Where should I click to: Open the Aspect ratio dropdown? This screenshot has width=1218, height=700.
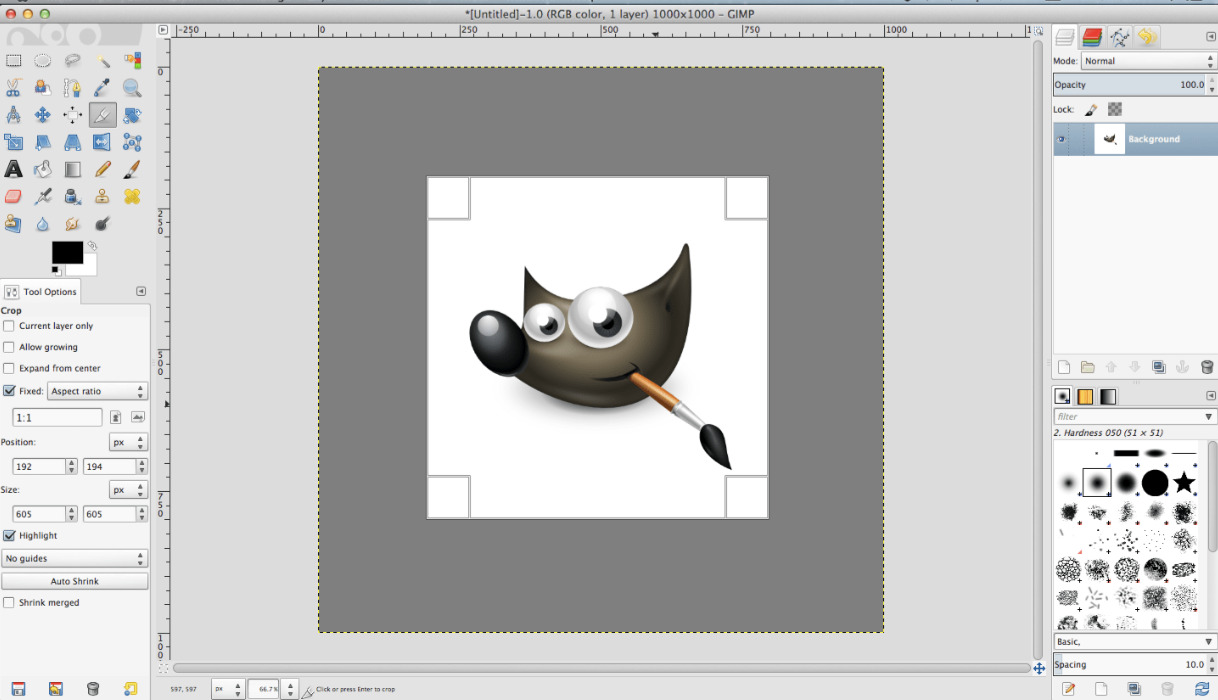click(97, 391)
